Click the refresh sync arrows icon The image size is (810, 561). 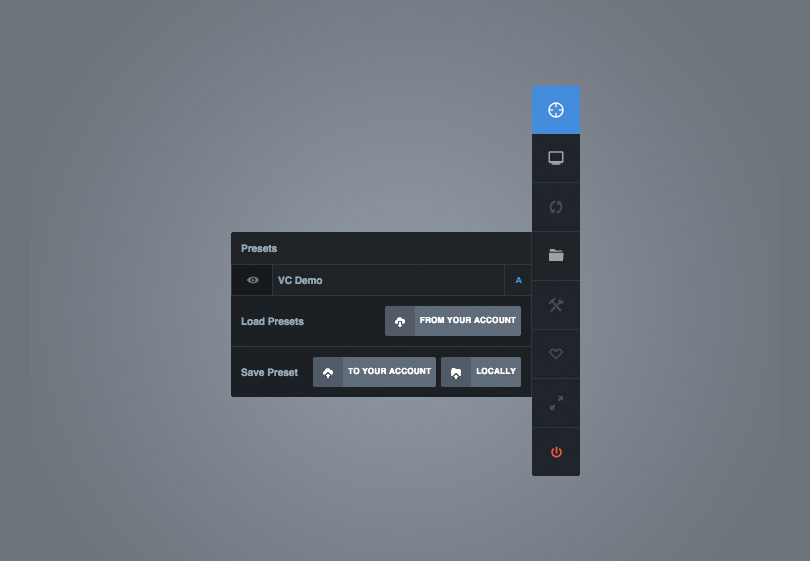[x=556, y=207]
